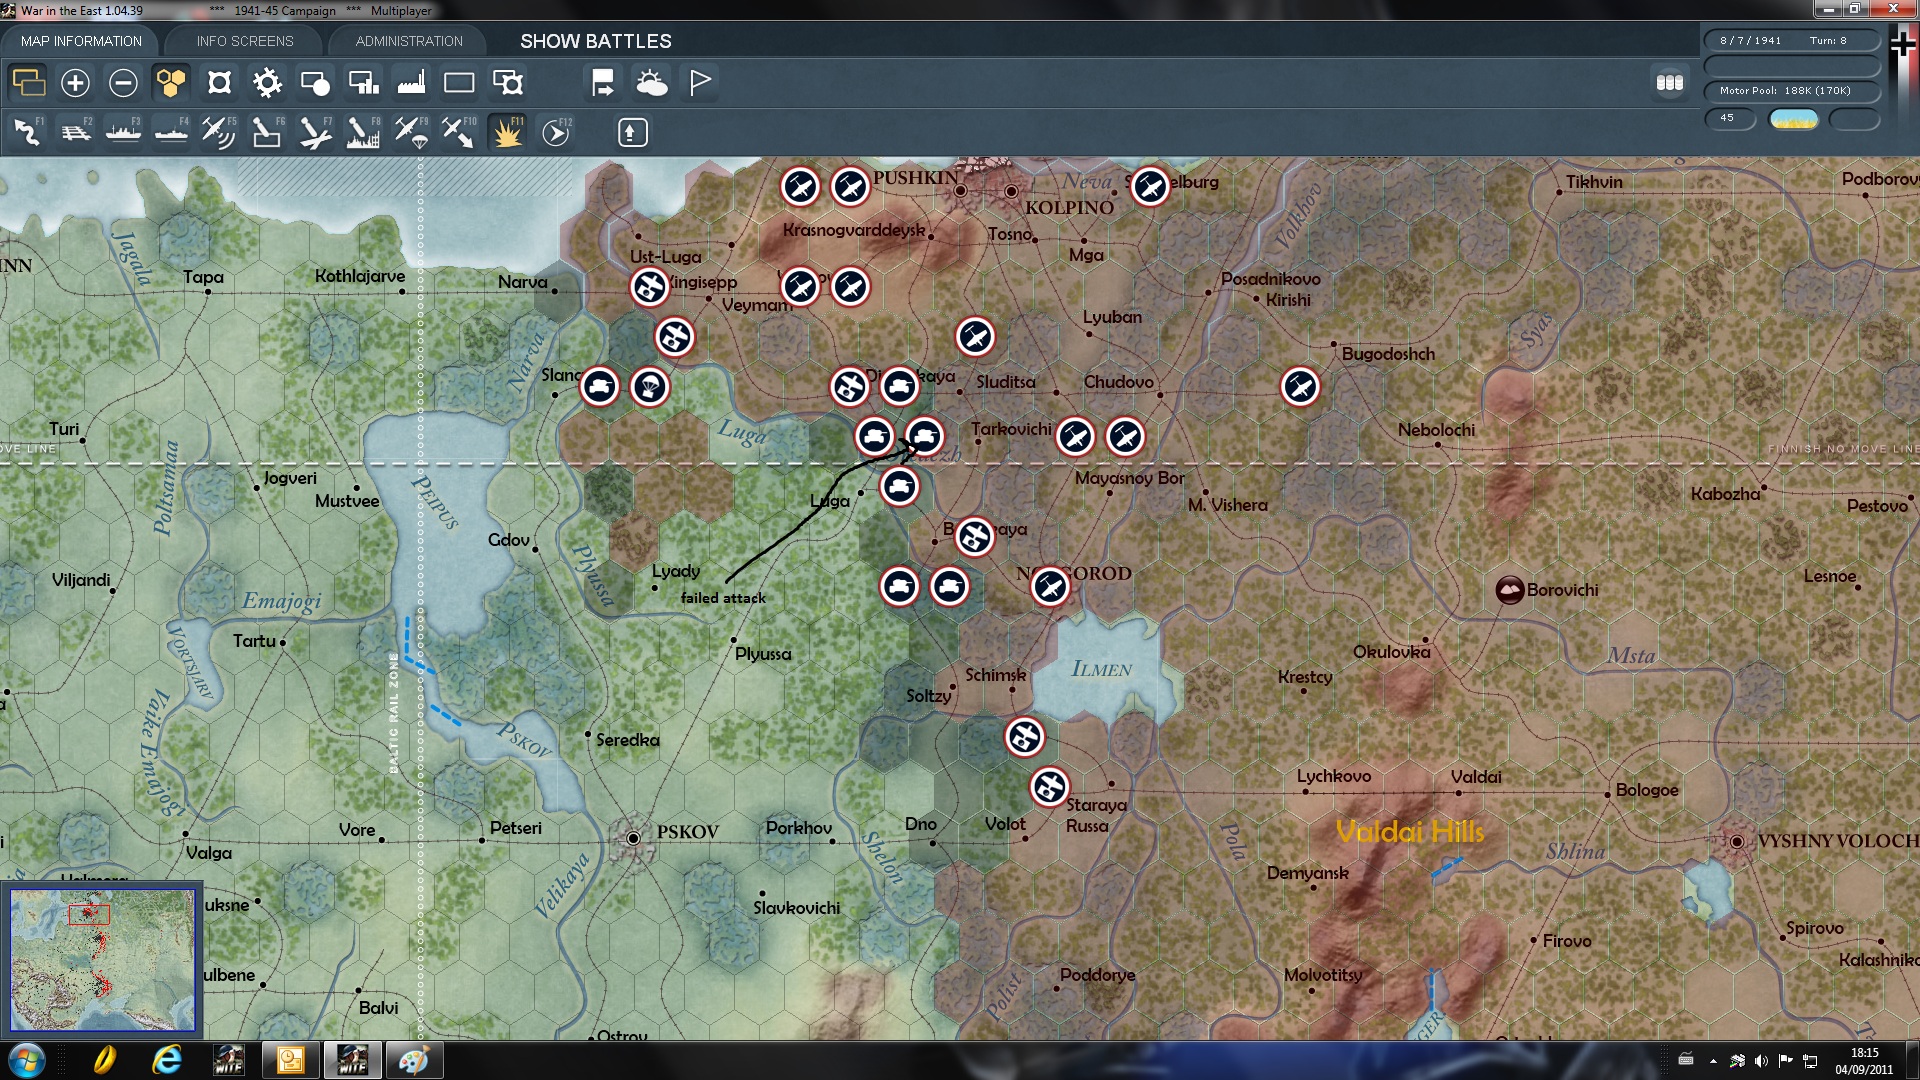Click air battle marker east of Neva
The width and height of the screenshot is (1920, 1080).
1150,186
